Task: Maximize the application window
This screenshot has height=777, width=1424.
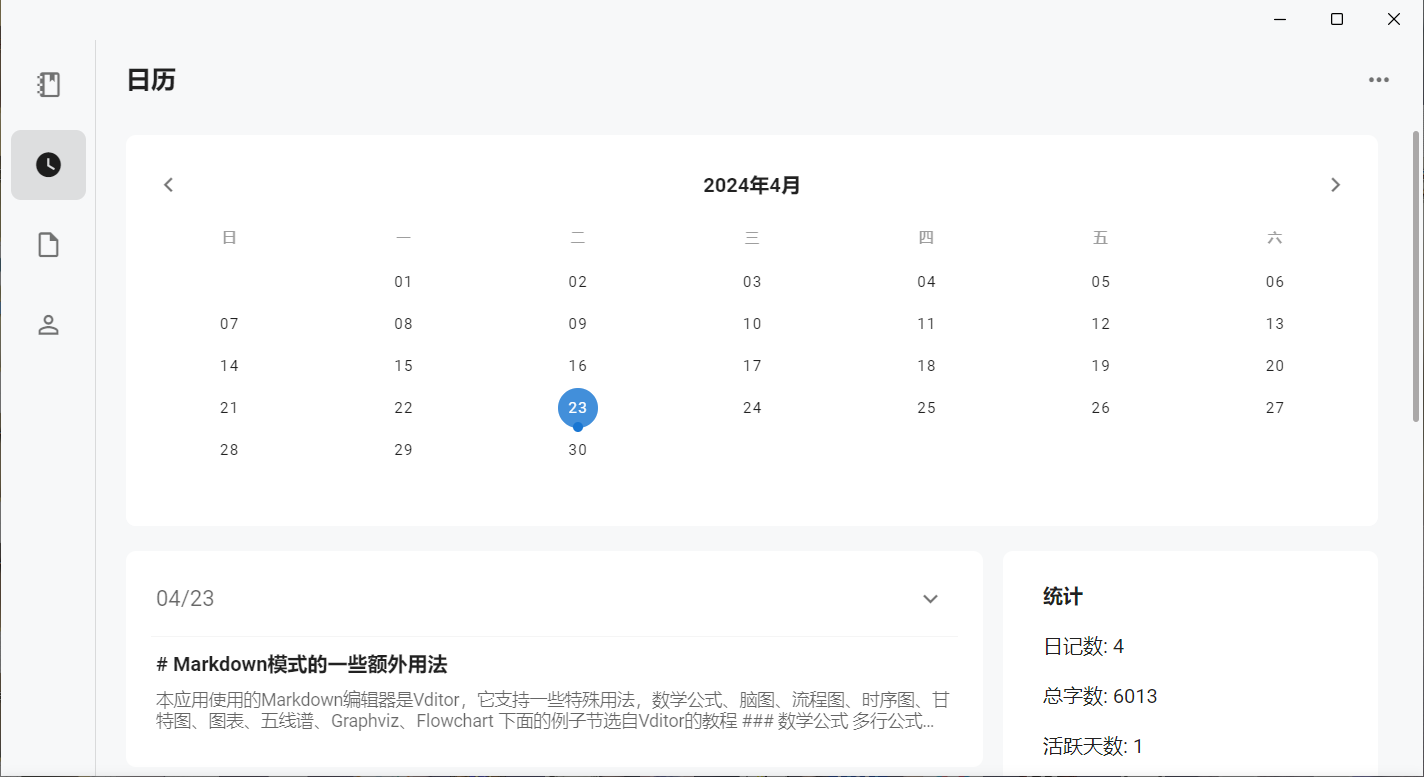Action: pyautogui.click(x=1337, y=19)
